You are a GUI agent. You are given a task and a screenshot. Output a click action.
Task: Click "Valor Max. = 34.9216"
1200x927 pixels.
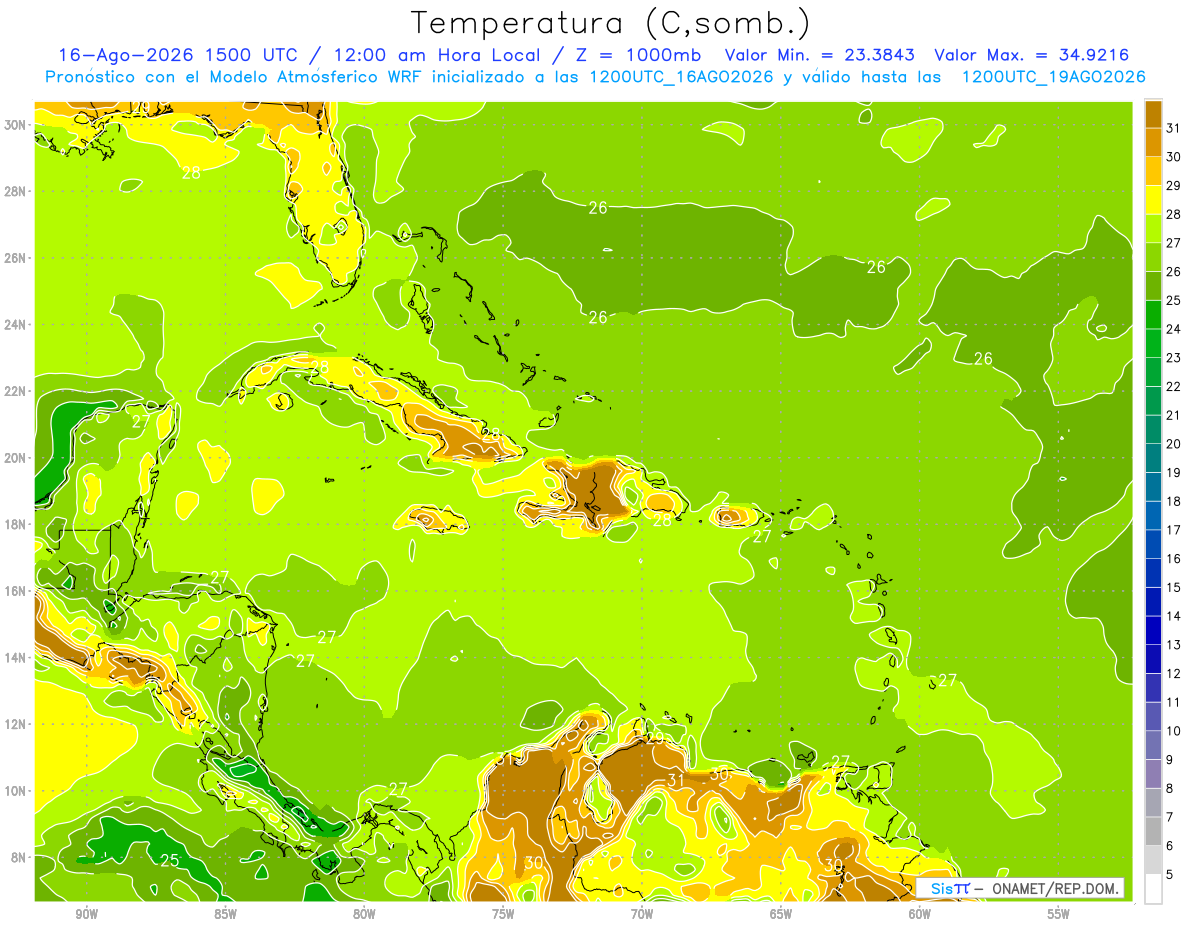click(1032, 55)
